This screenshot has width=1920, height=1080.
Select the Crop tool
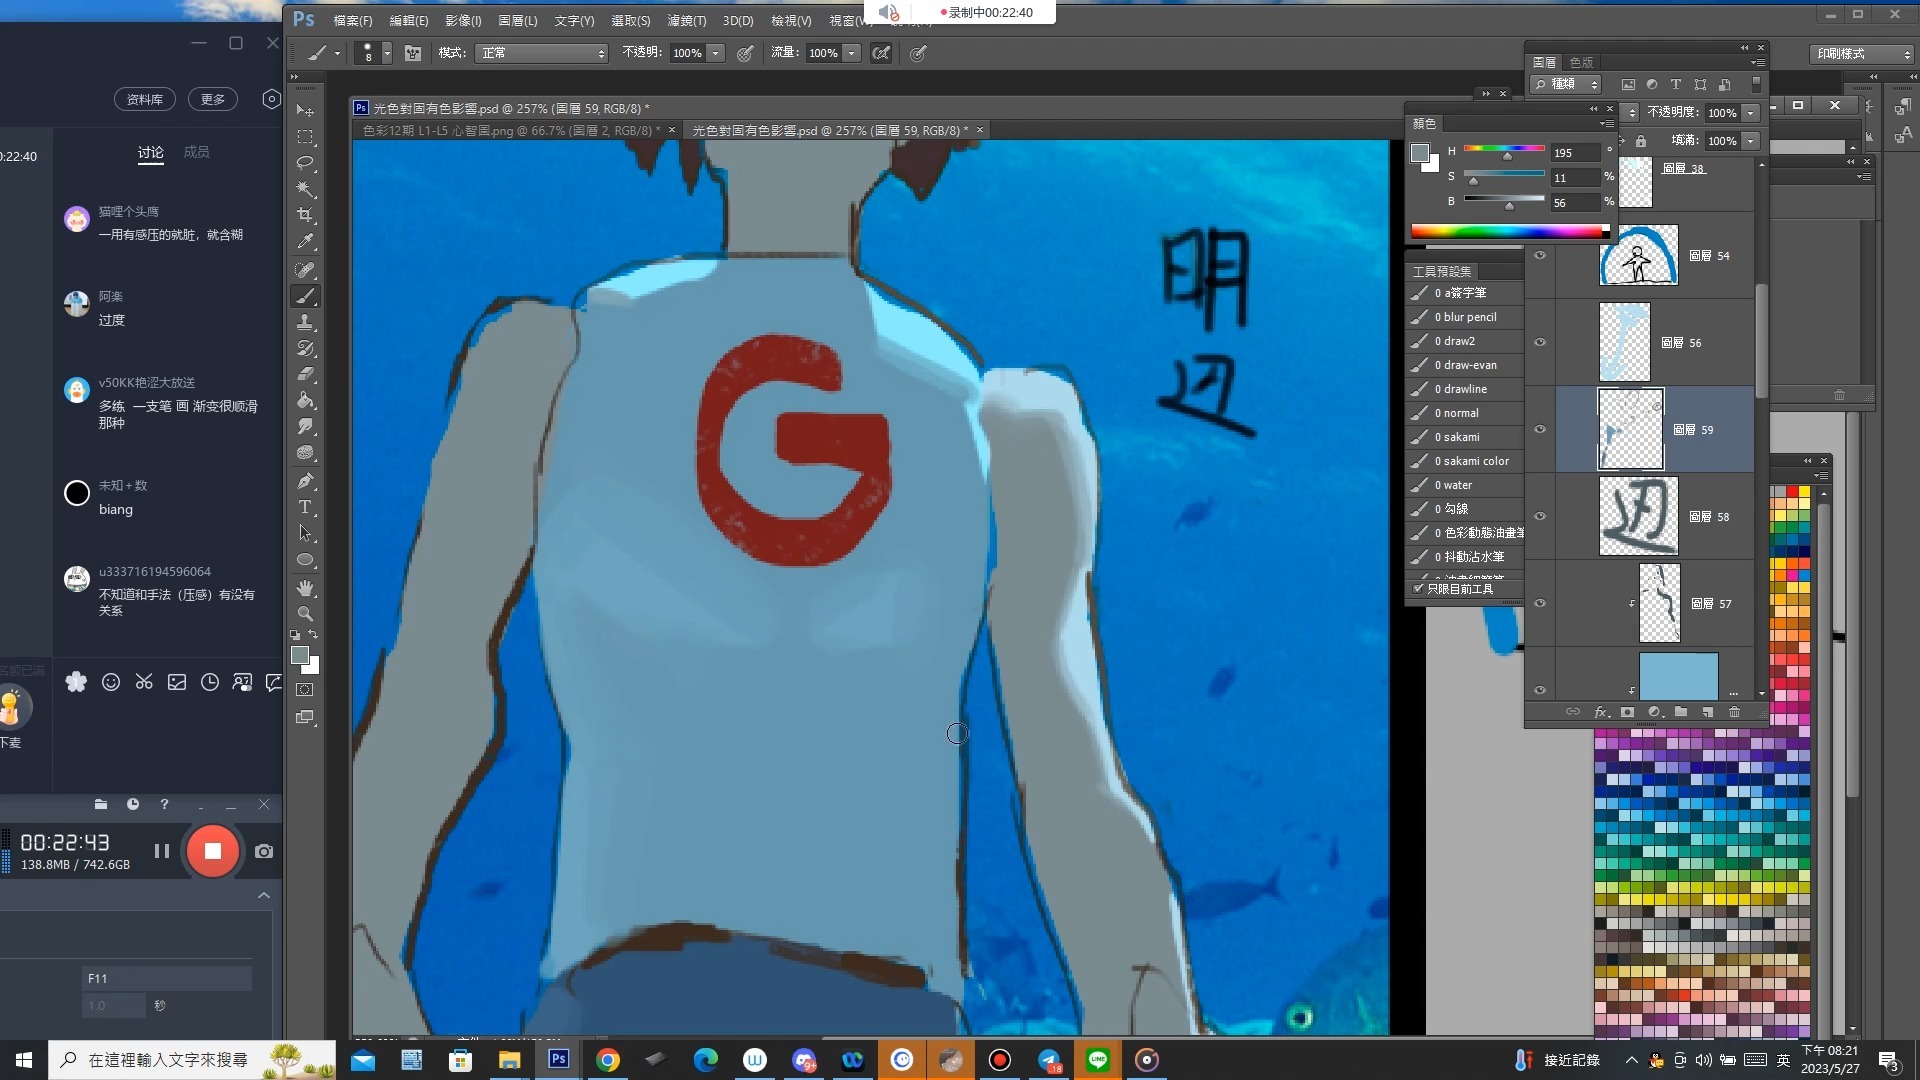(x=306, y=215)
